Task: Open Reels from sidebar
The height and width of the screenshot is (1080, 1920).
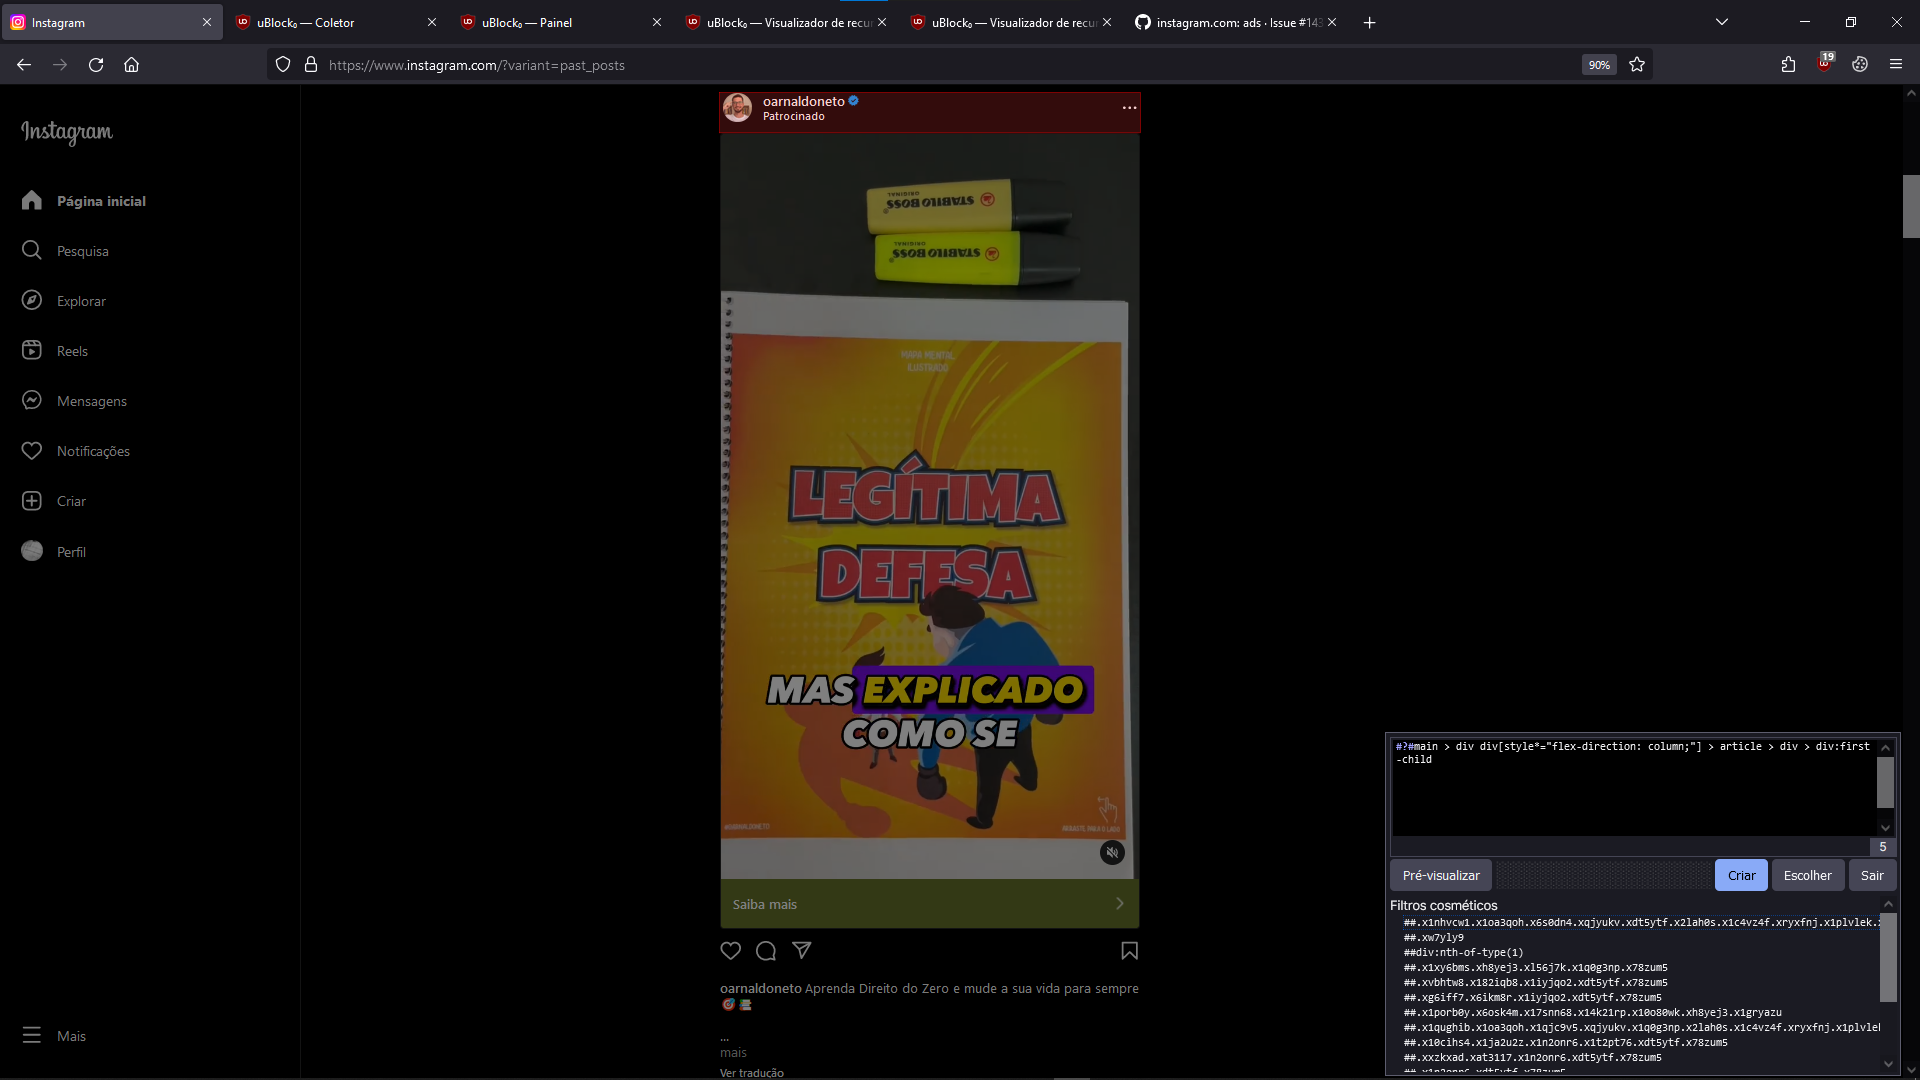Action: 72,351
